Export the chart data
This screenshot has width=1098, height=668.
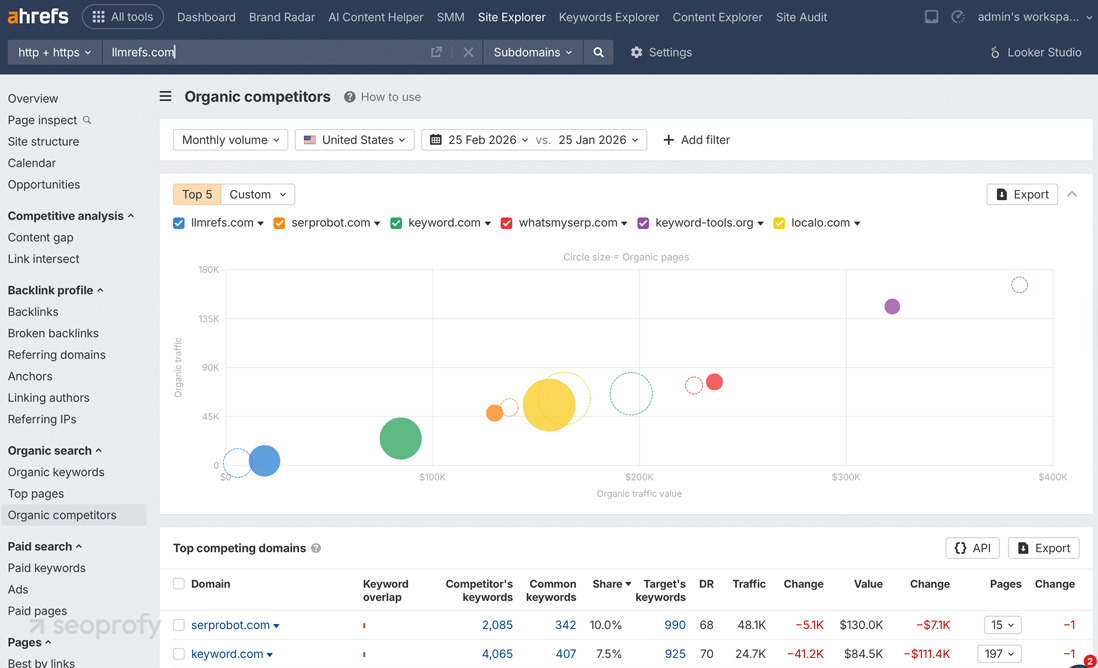[x=1022, y=194]
